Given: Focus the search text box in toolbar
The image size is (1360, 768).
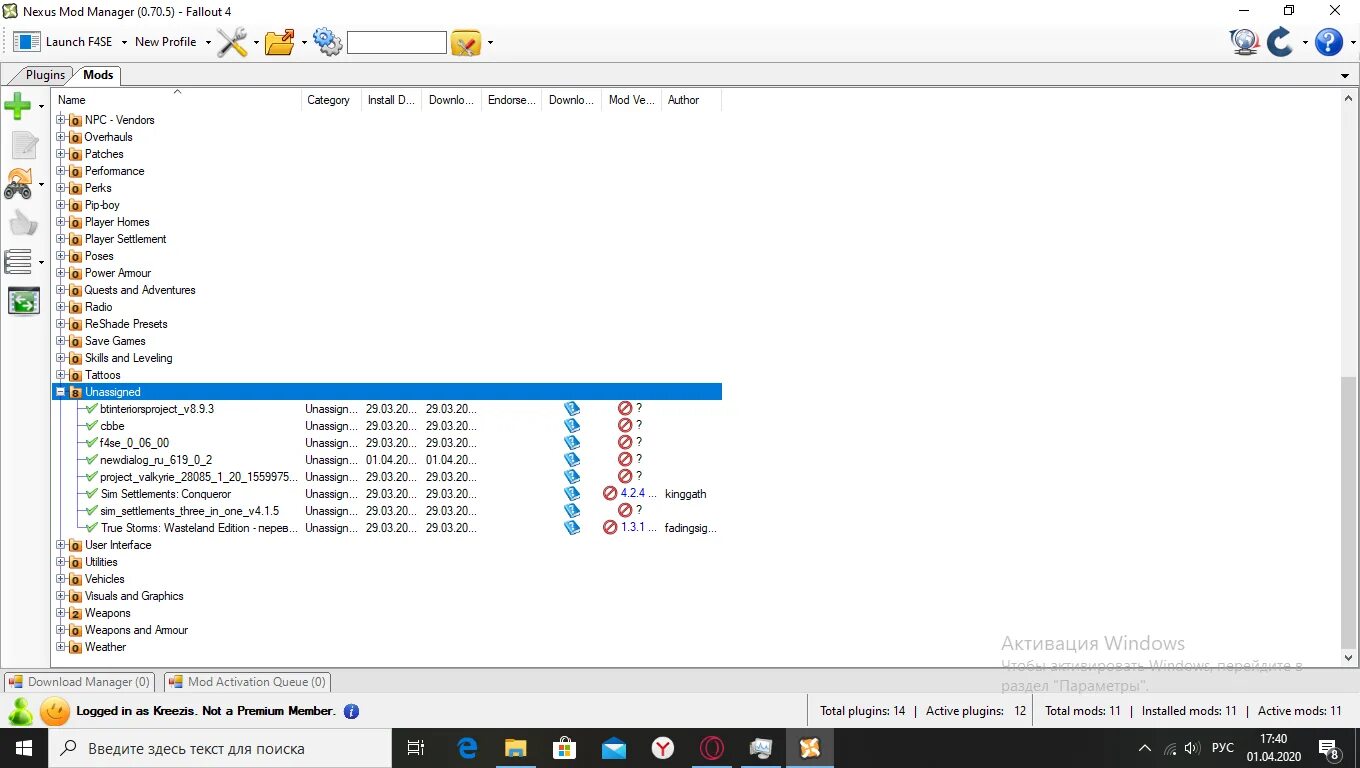Looking at the screenshot, I should coord(396,42).
